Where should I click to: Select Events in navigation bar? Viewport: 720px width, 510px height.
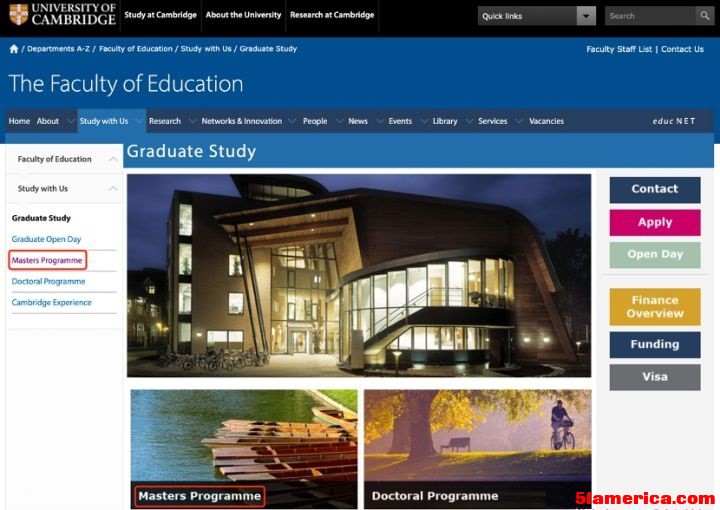(x=400, y=121)
